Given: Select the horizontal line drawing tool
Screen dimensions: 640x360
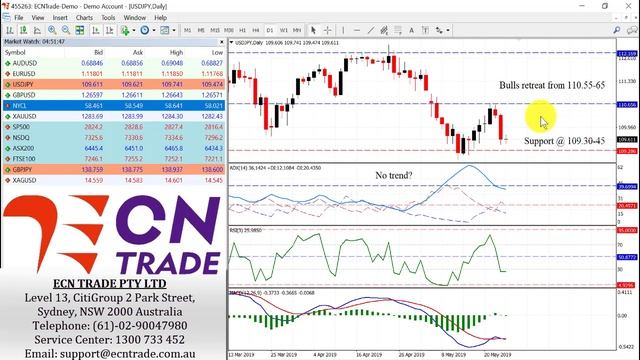Looking at the screenshot, I should pyautogui.click(x=357, y=30).
